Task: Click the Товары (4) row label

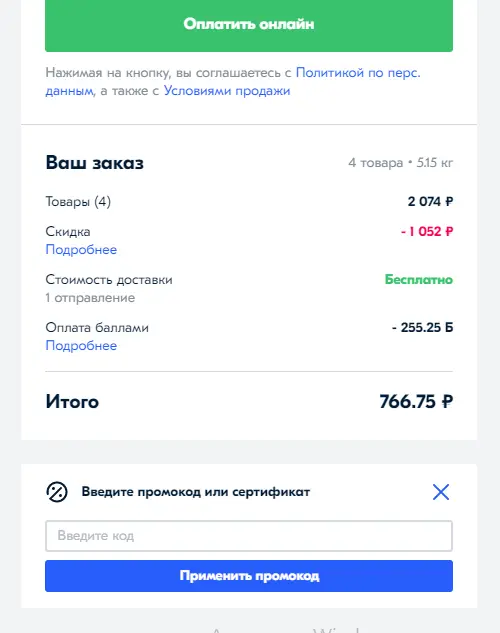Action: (x=78, y=201)
